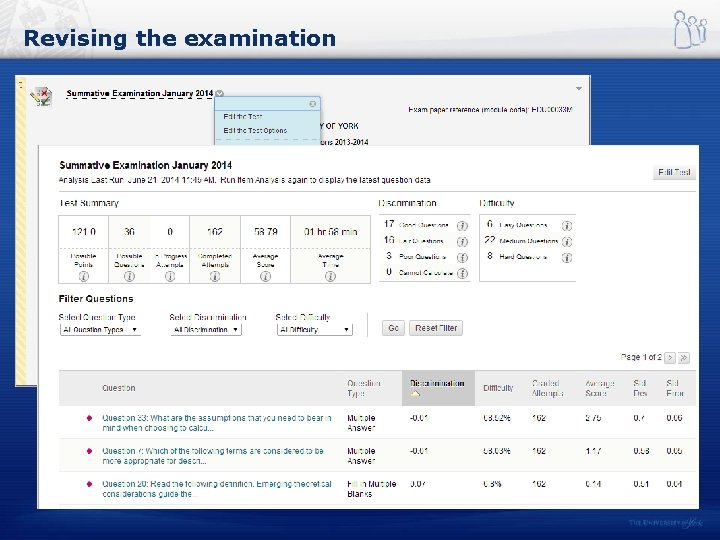Open Question 20 definition link
Screen dimensions: 720x540
pyautogui.click(x=217, y=489)
